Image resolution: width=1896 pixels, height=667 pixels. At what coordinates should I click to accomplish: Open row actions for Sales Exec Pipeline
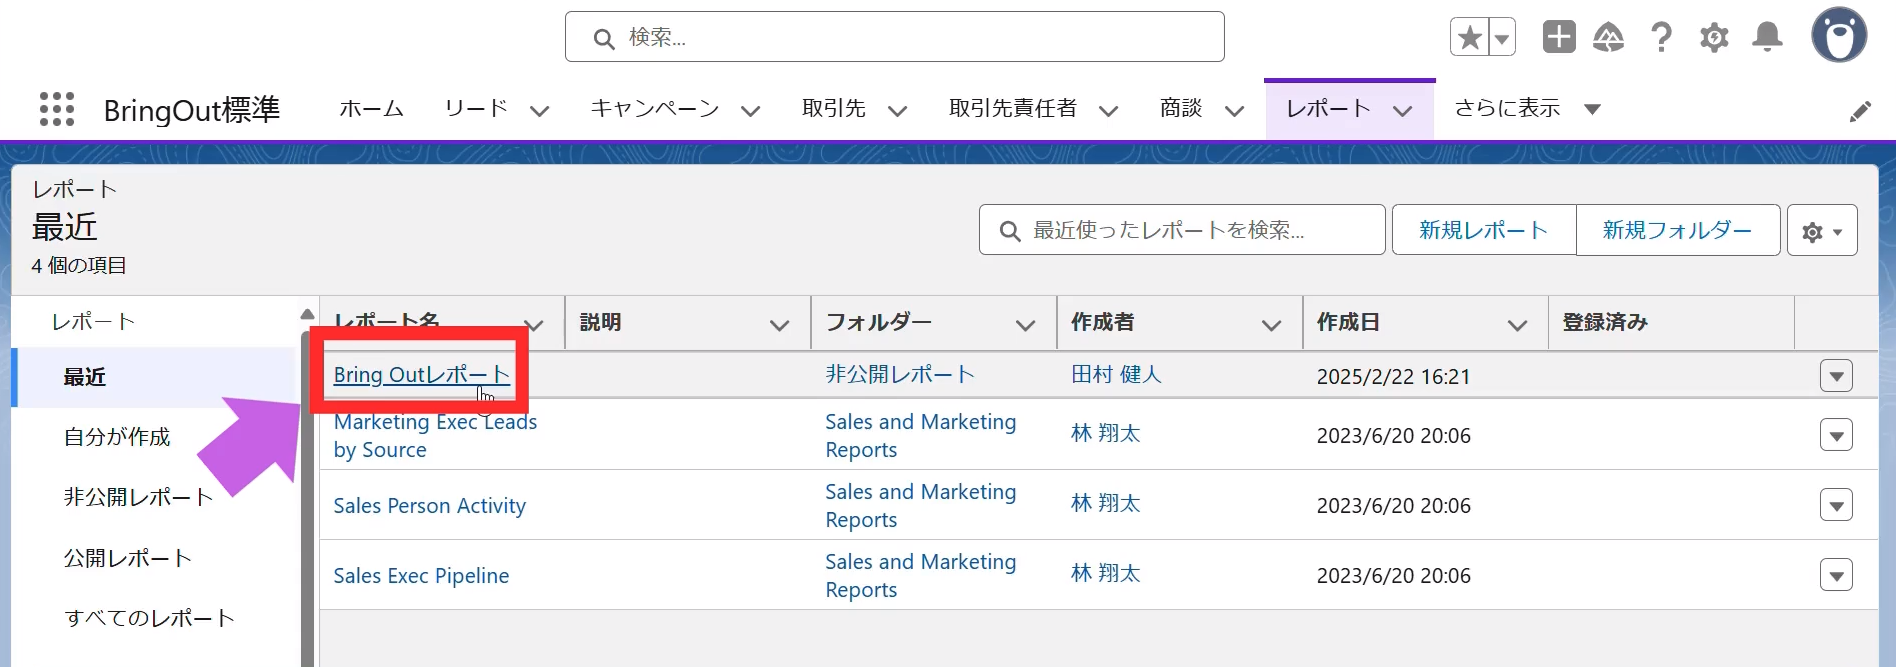point(1836,575)
